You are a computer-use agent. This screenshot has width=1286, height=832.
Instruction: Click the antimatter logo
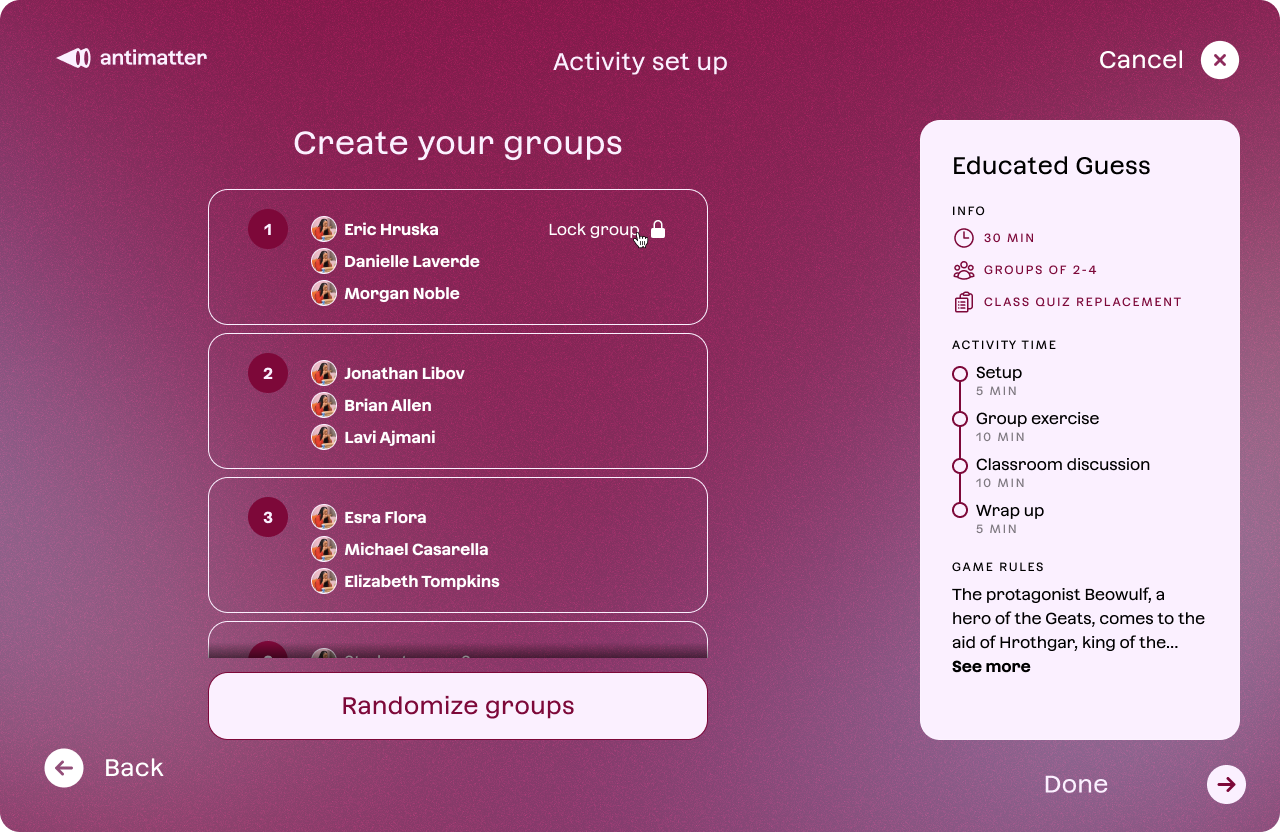pyautogui.click(x=132, y=58)
